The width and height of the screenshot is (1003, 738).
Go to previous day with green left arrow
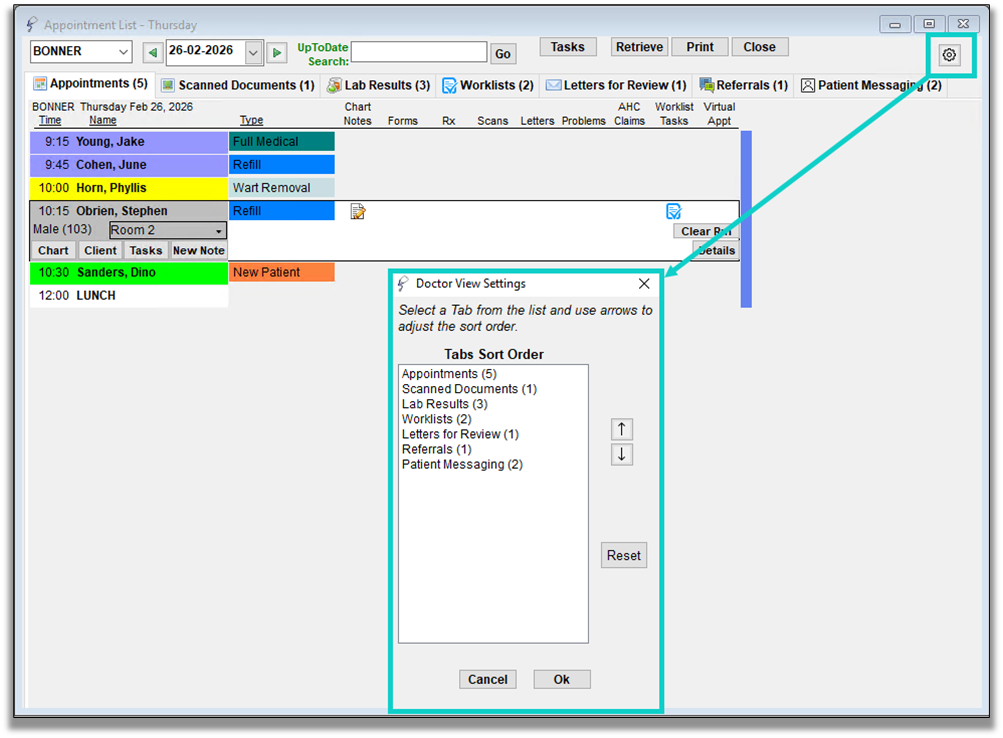click(x=152, y=52)
